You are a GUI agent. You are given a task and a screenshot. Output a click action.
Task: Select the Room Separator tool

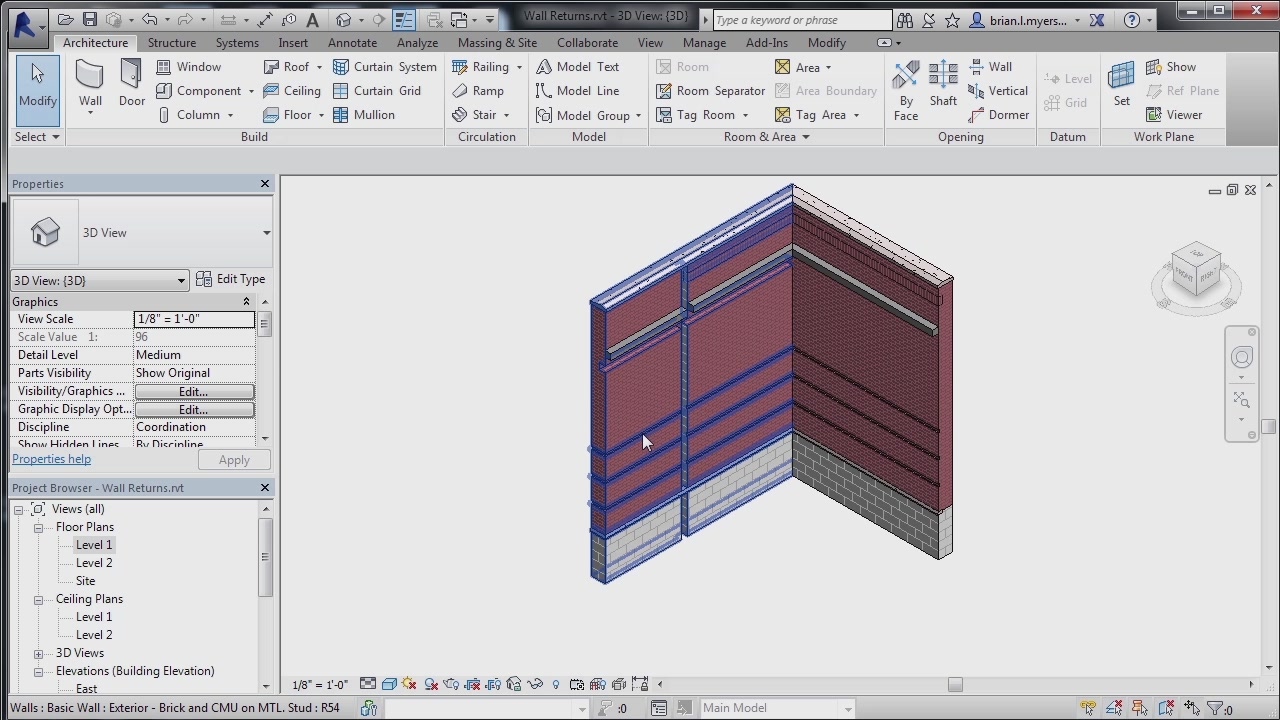pos(710,91)
